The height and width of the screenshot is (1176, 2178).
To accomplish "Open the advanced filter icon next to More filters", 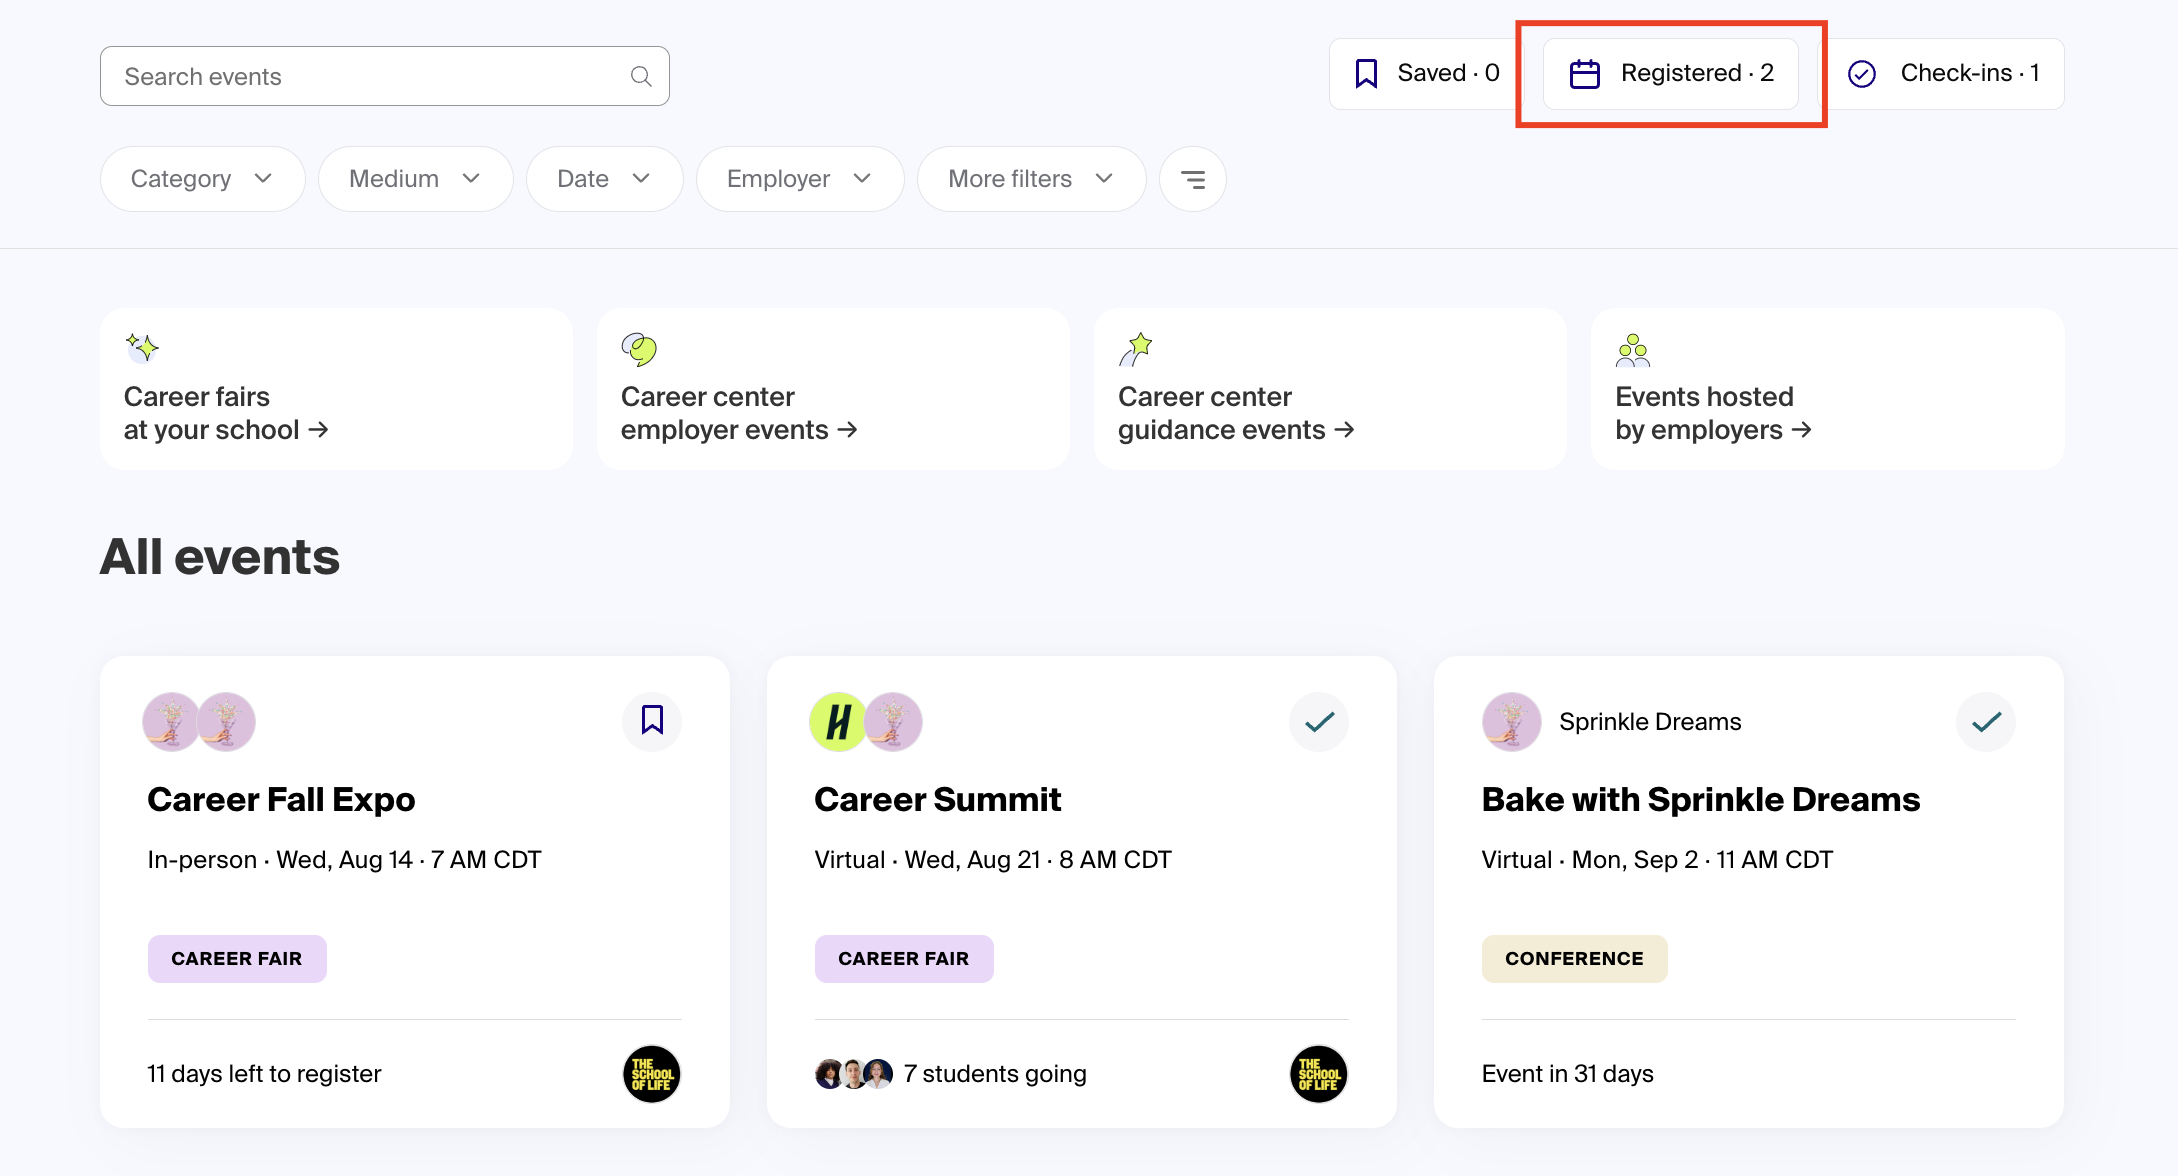I will 1192,178.
